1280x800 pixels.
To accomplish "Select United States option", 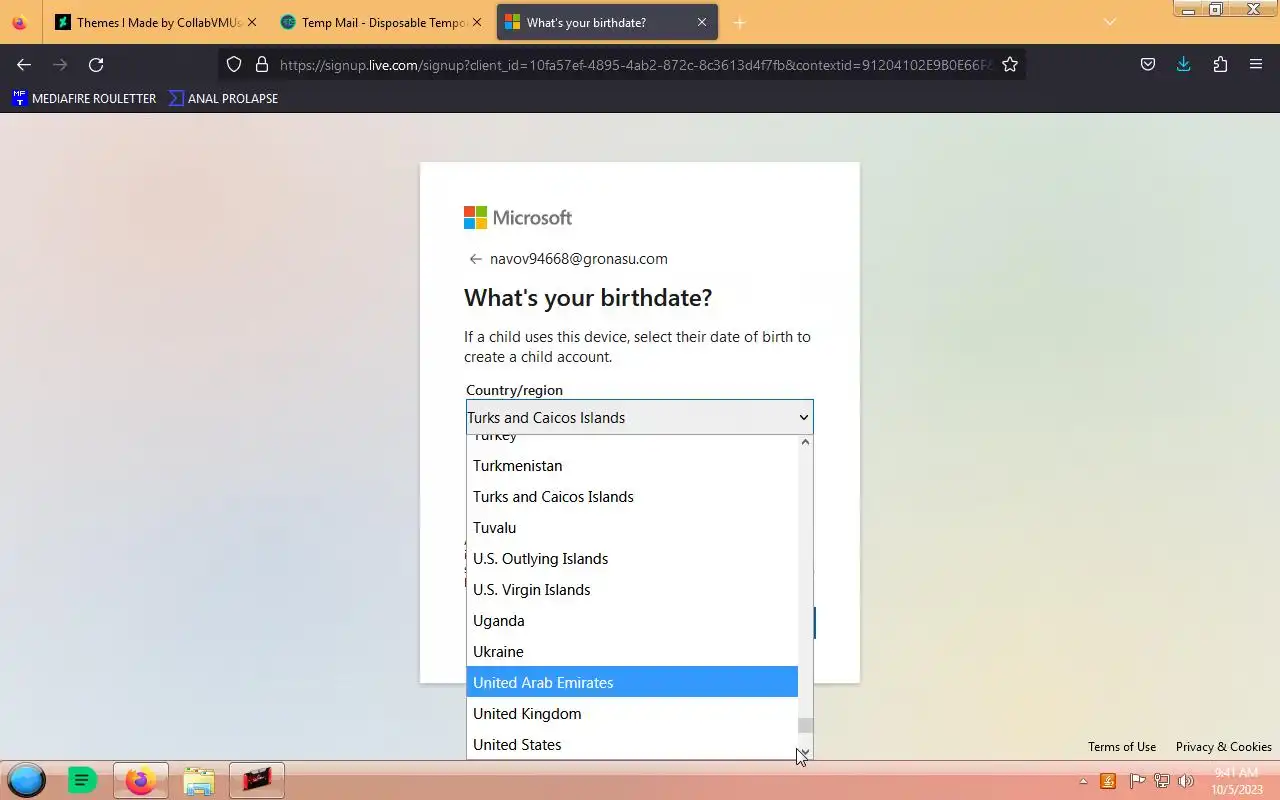I will point(632,745).
